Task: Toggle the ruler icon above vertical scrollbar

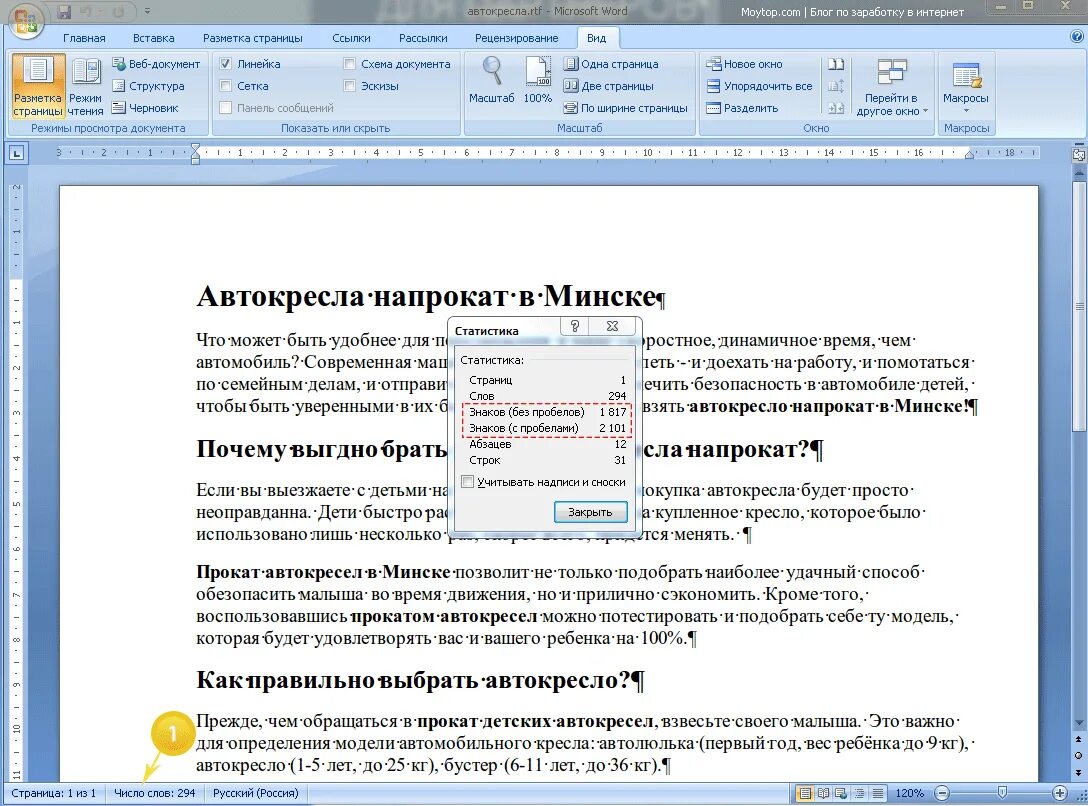Action: (x=1079, y=155)
